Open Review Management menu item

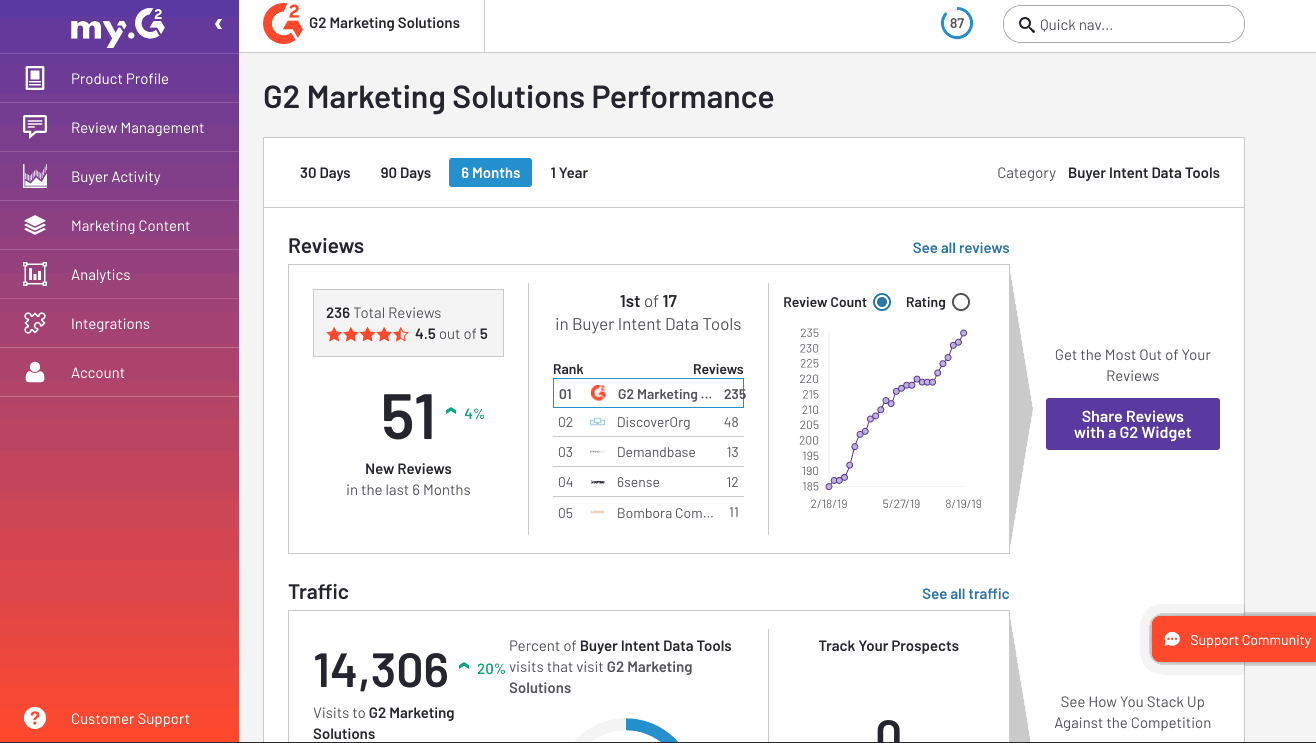119,127
